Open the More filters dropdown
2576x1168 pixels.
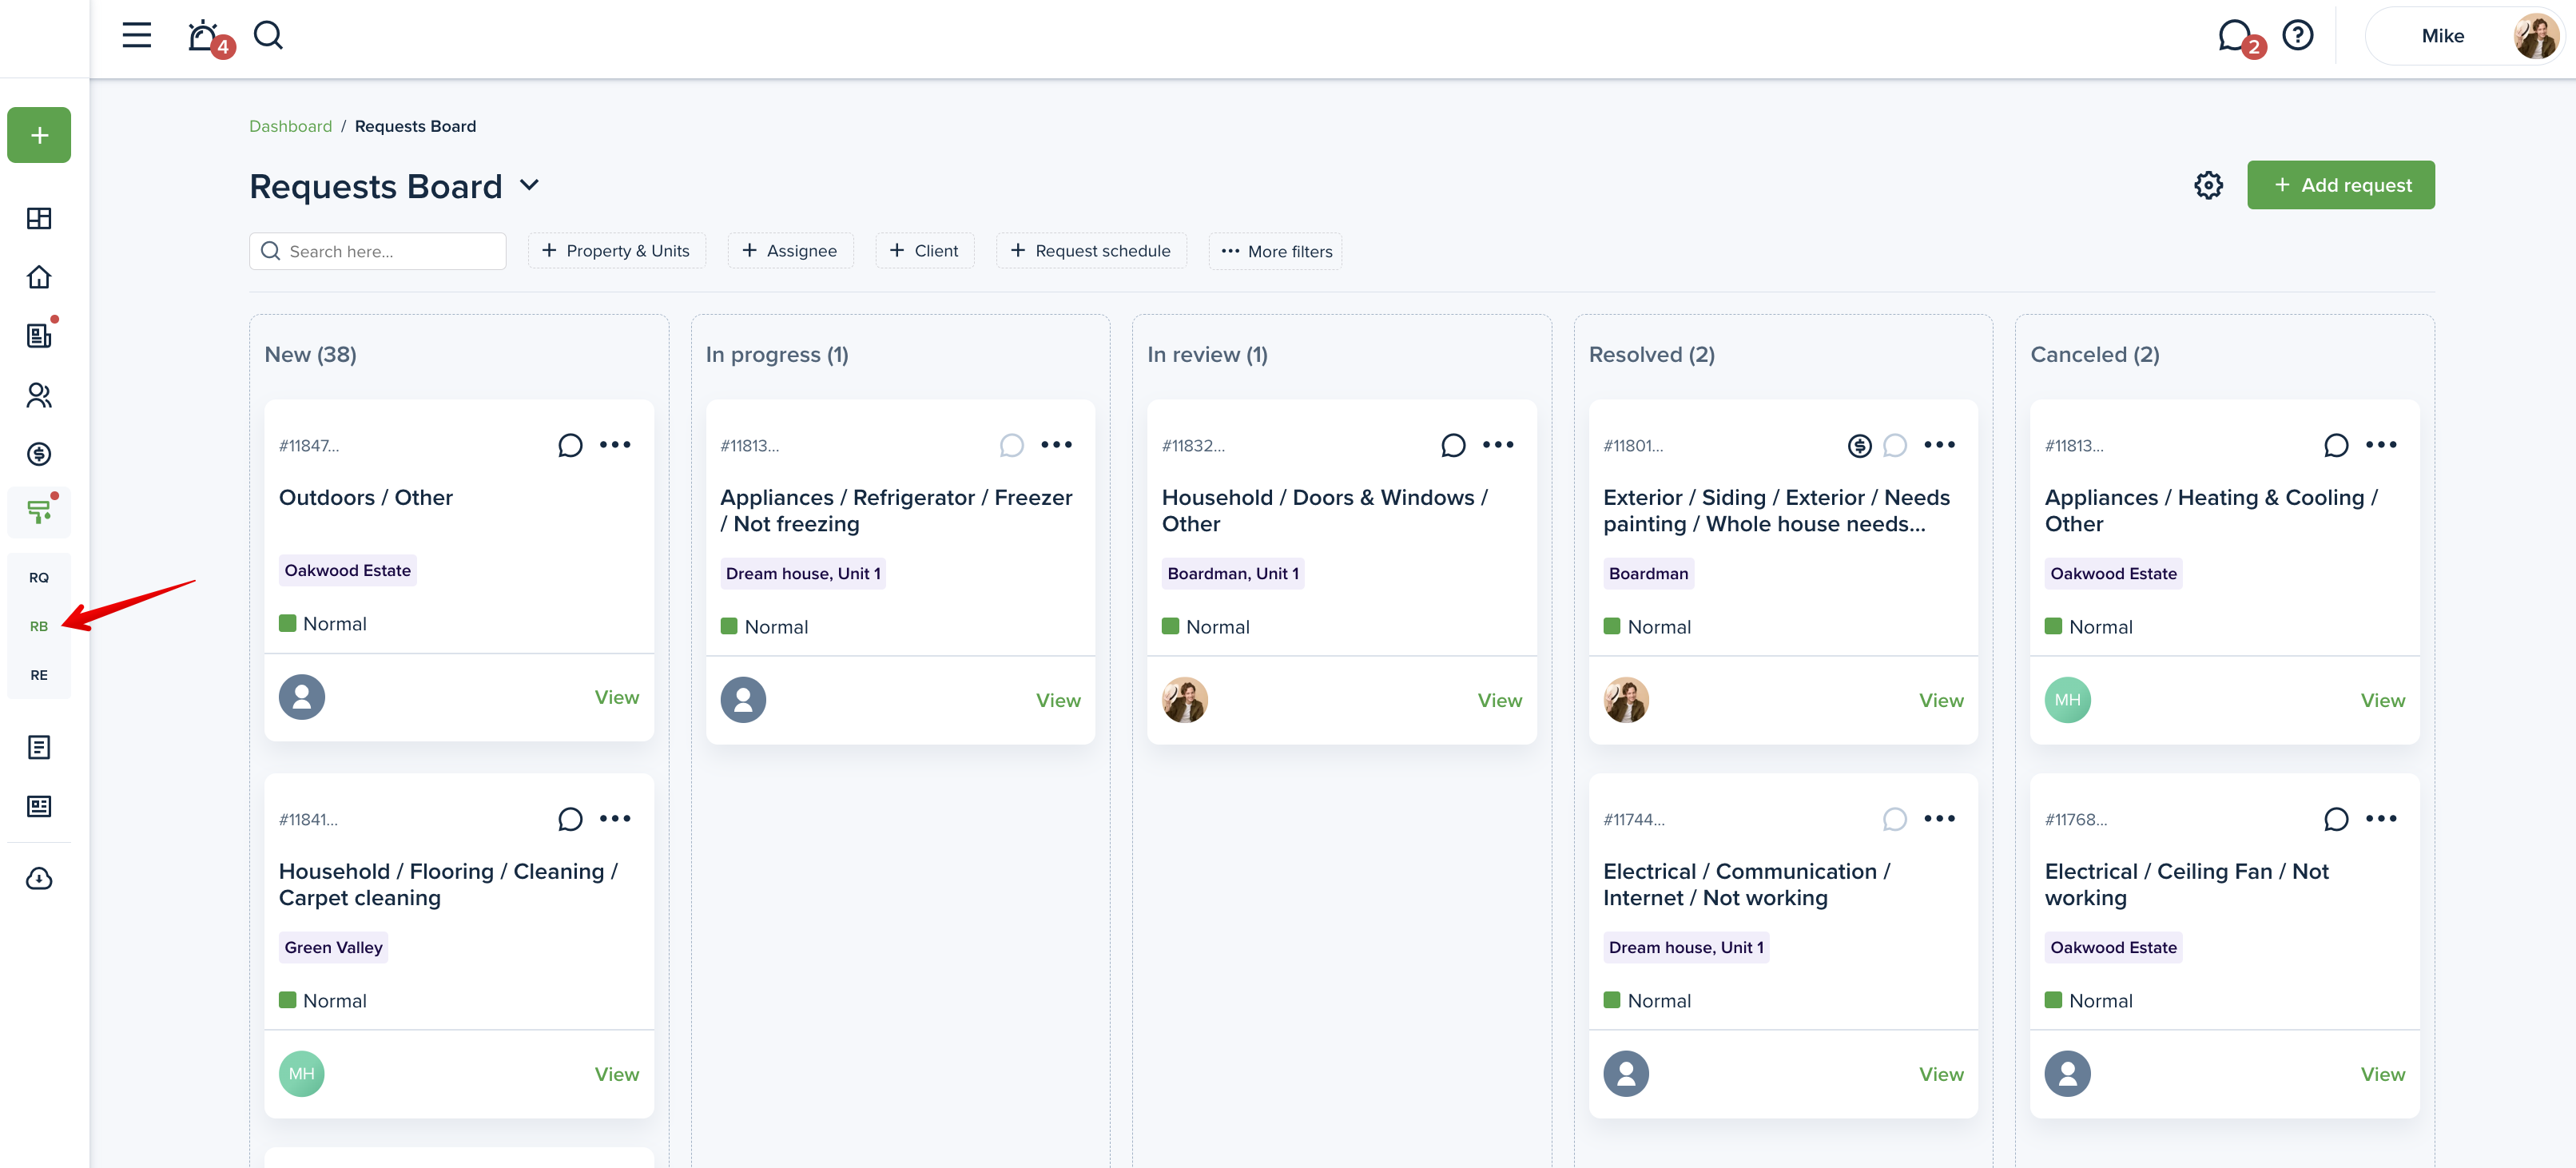coord(1275,251)
